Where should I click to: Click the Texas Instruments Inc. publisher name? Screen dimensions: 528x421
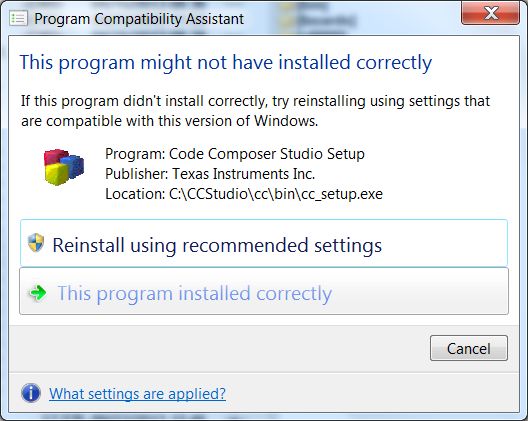[x=243, y=174]
